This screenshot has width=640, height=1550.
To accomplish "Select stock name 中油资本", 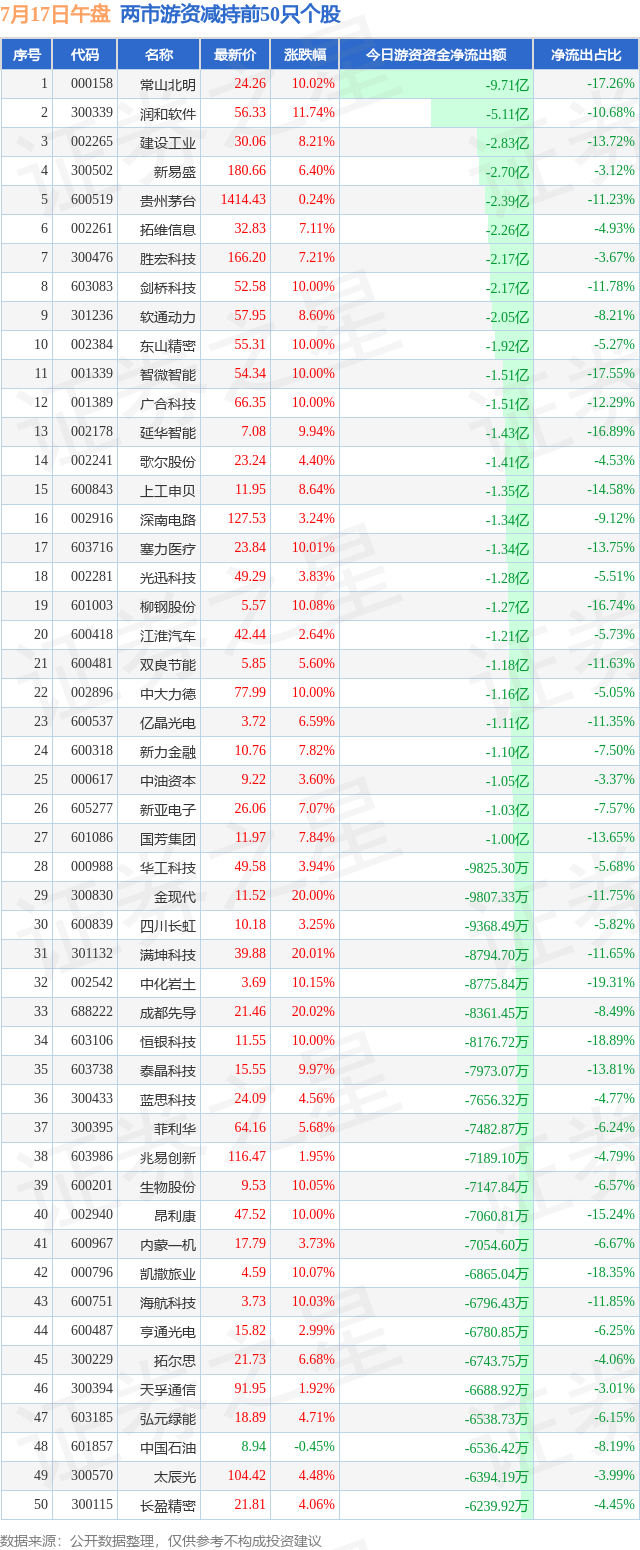I will tap(168, 780).
